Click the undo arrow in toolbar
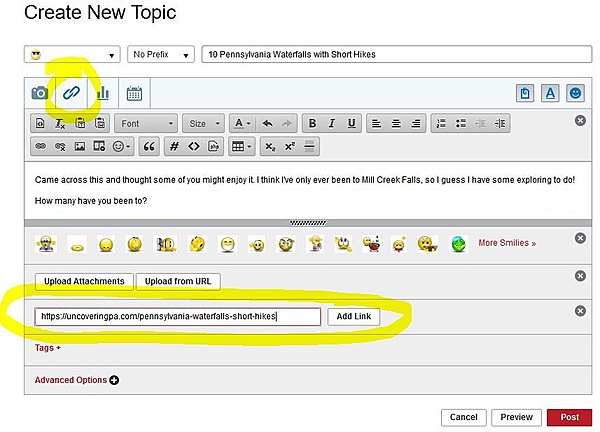Screen dimensions: 600x432 click(x=268, y=124)
